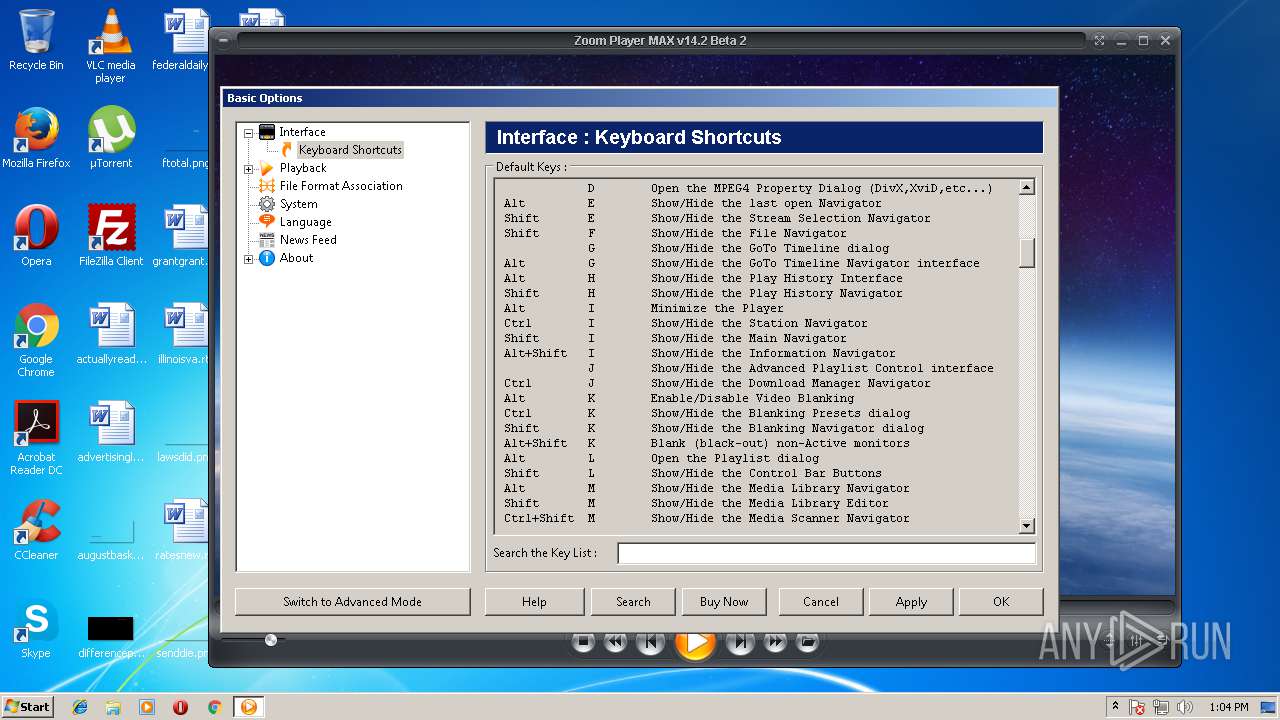Click the Search button
The image size is (1280, 720).
pyautogui.click(x=633, y=601)
